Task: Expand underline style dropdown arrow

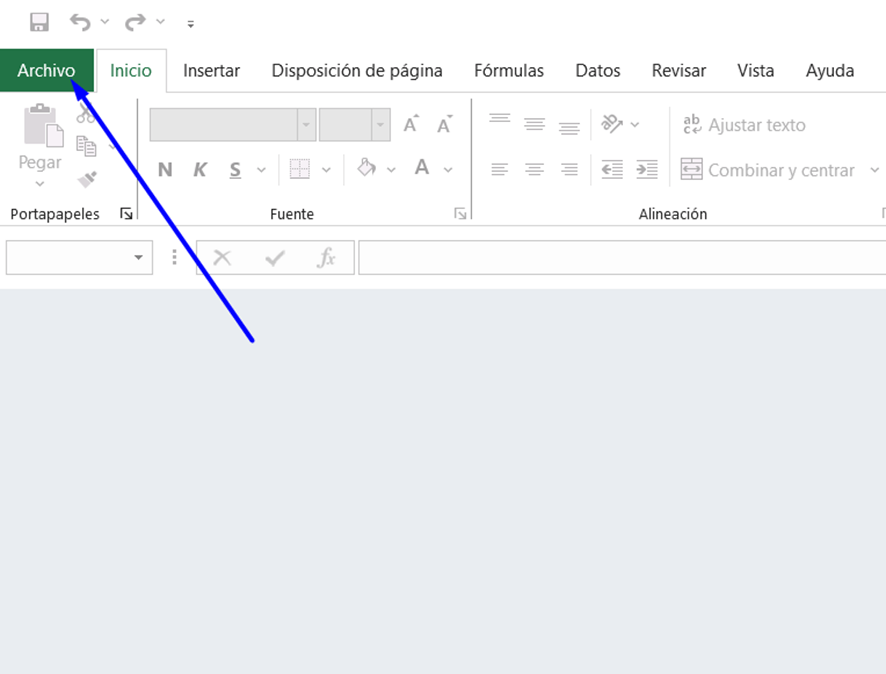Action: tap(261, 169)
